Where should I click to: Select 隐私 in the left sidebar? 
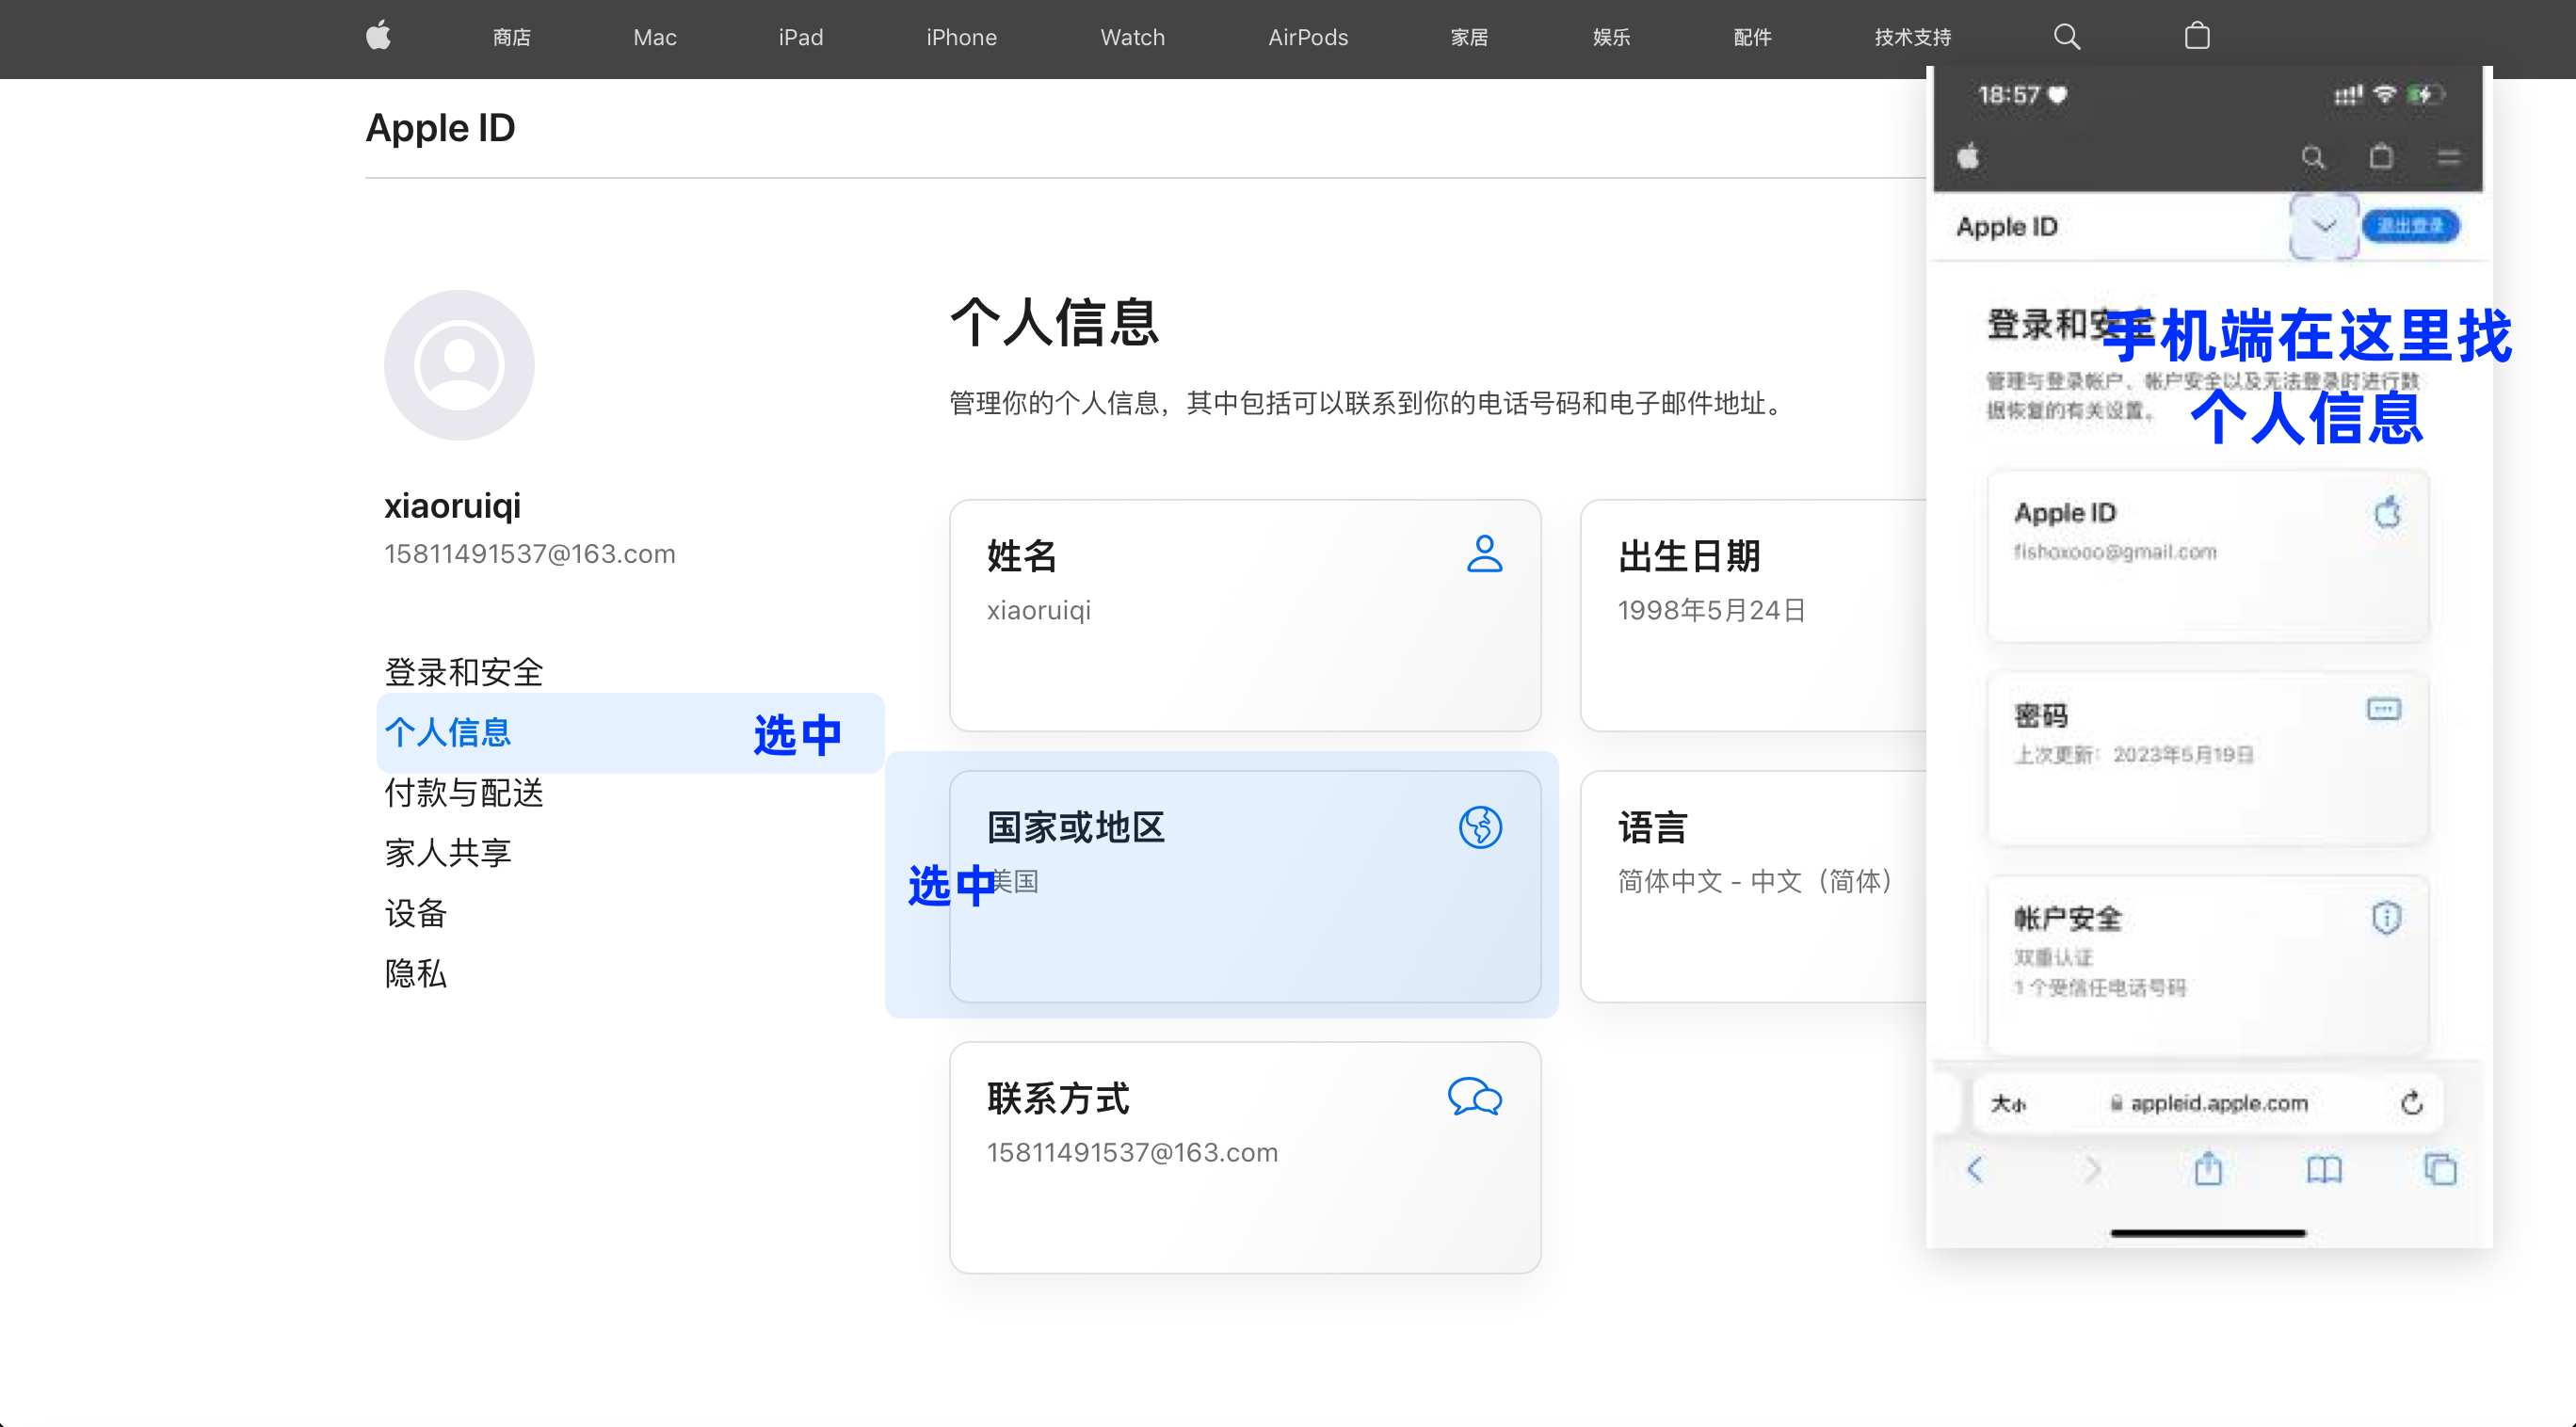tap(416, 973)
